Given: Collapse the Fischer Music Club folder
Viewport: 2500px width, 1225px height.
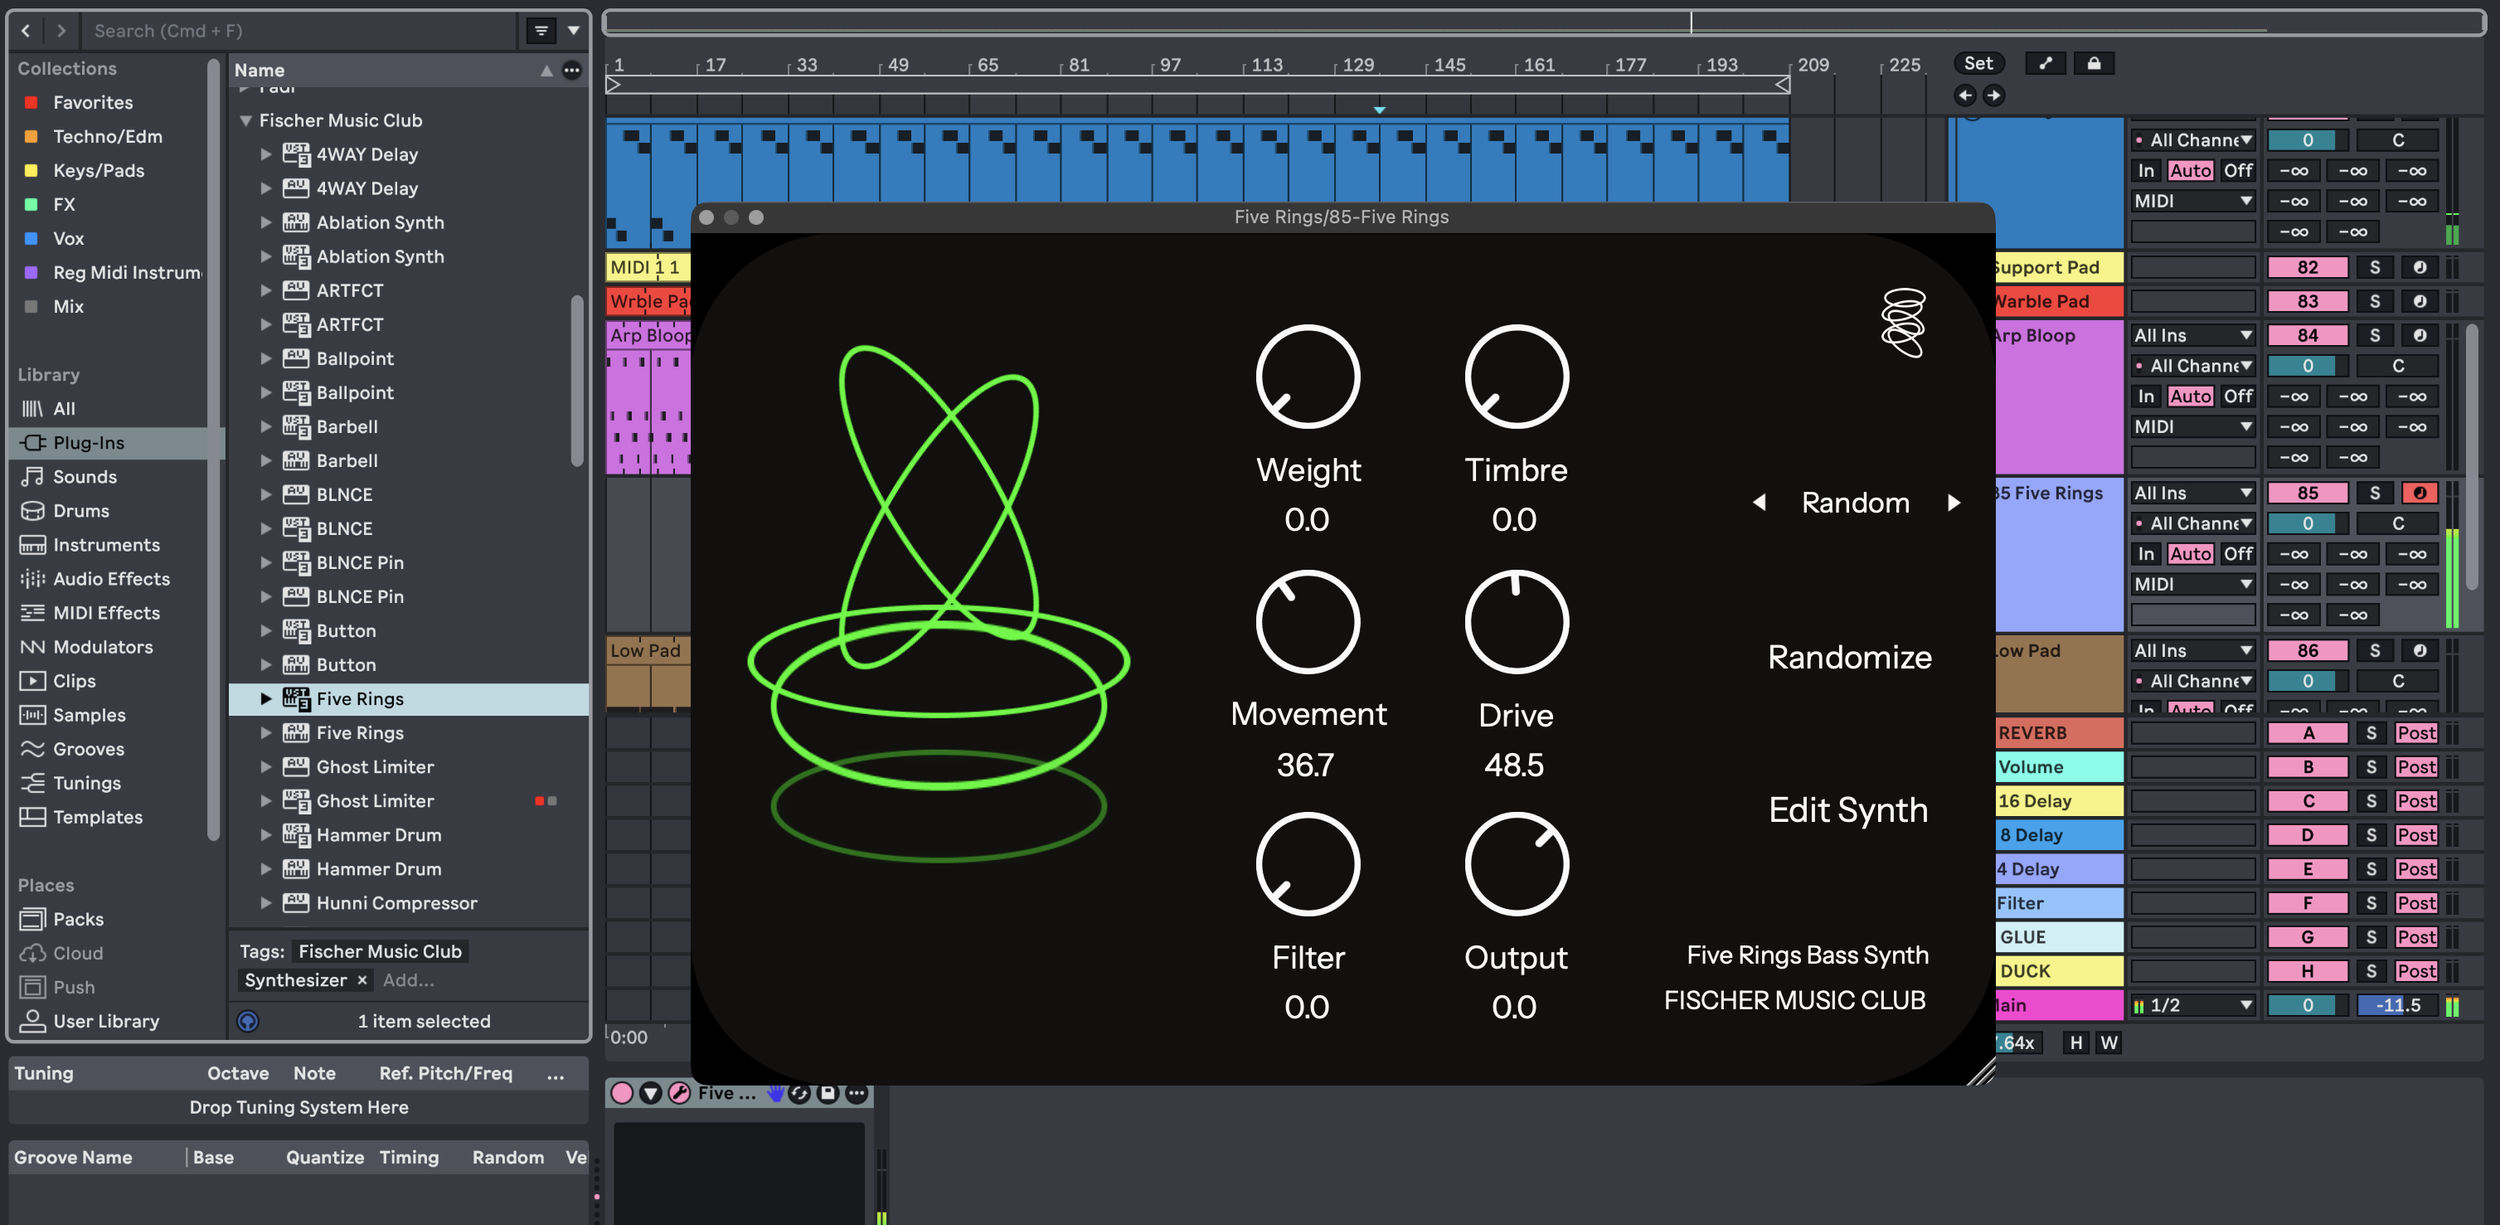Looking at the screenshot, I should click(245, 120).
